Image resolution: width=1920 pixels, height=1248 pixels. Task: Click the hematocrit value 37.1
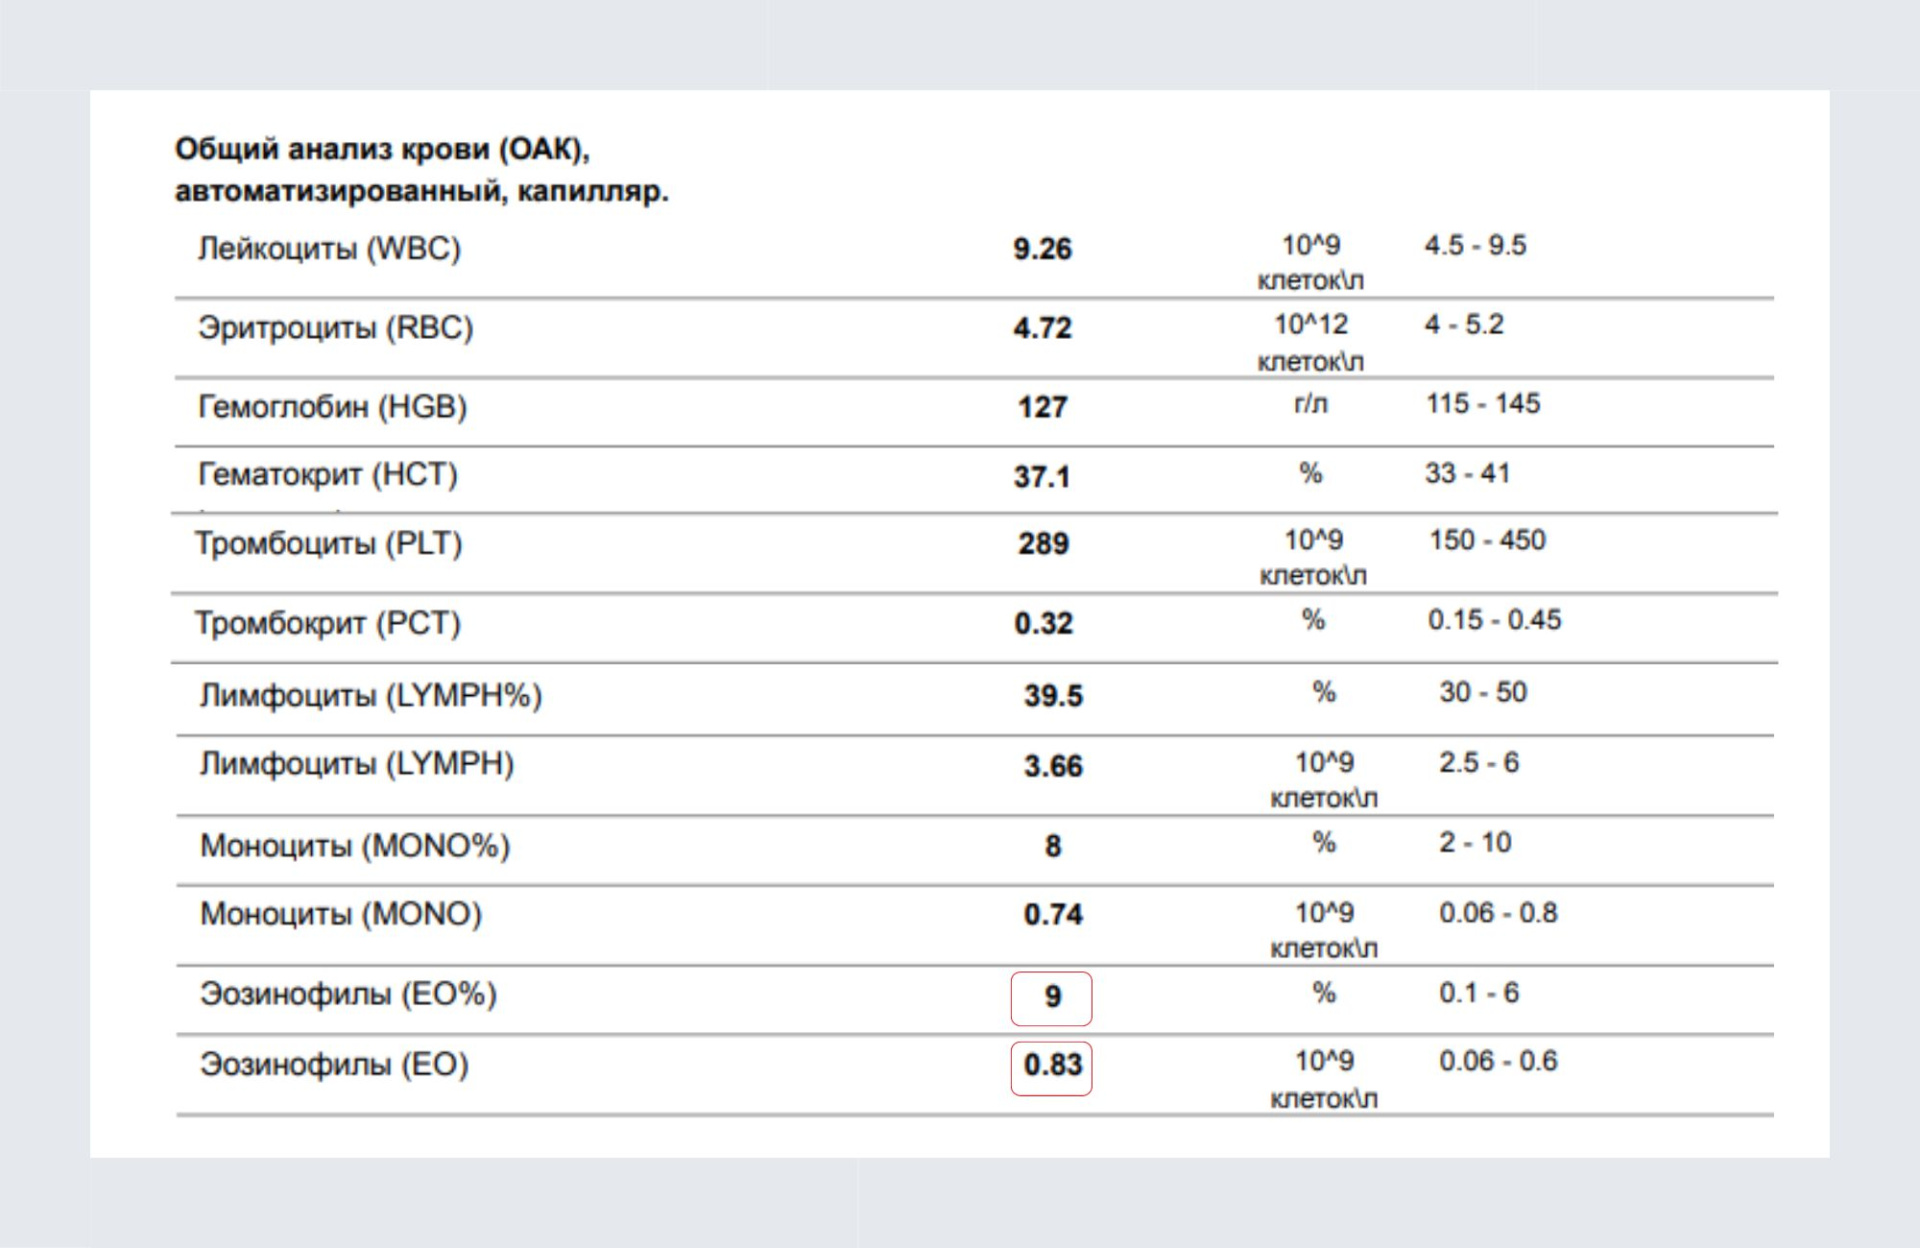click(1042, 476)
